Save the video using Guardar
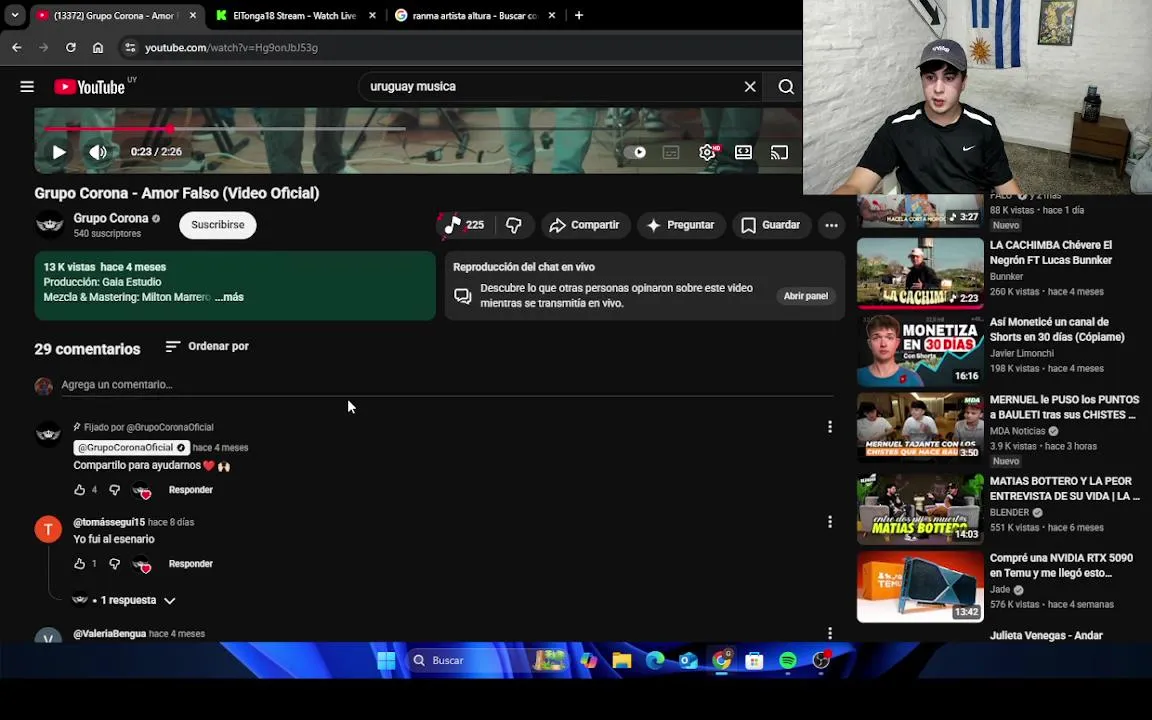The height and width of the screenshot is (720, 1152). point(771,225)
